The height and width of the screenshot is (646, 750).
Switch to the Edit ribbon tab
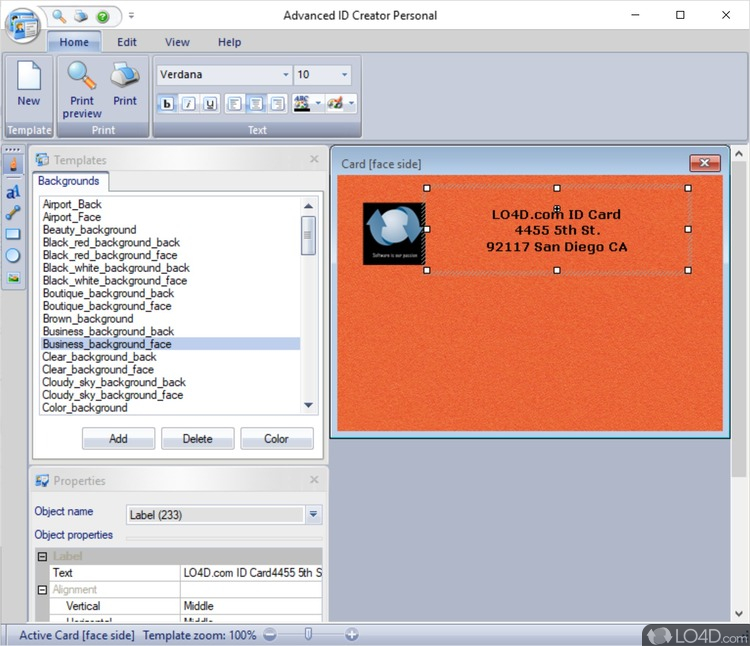[x=127, y=42]
